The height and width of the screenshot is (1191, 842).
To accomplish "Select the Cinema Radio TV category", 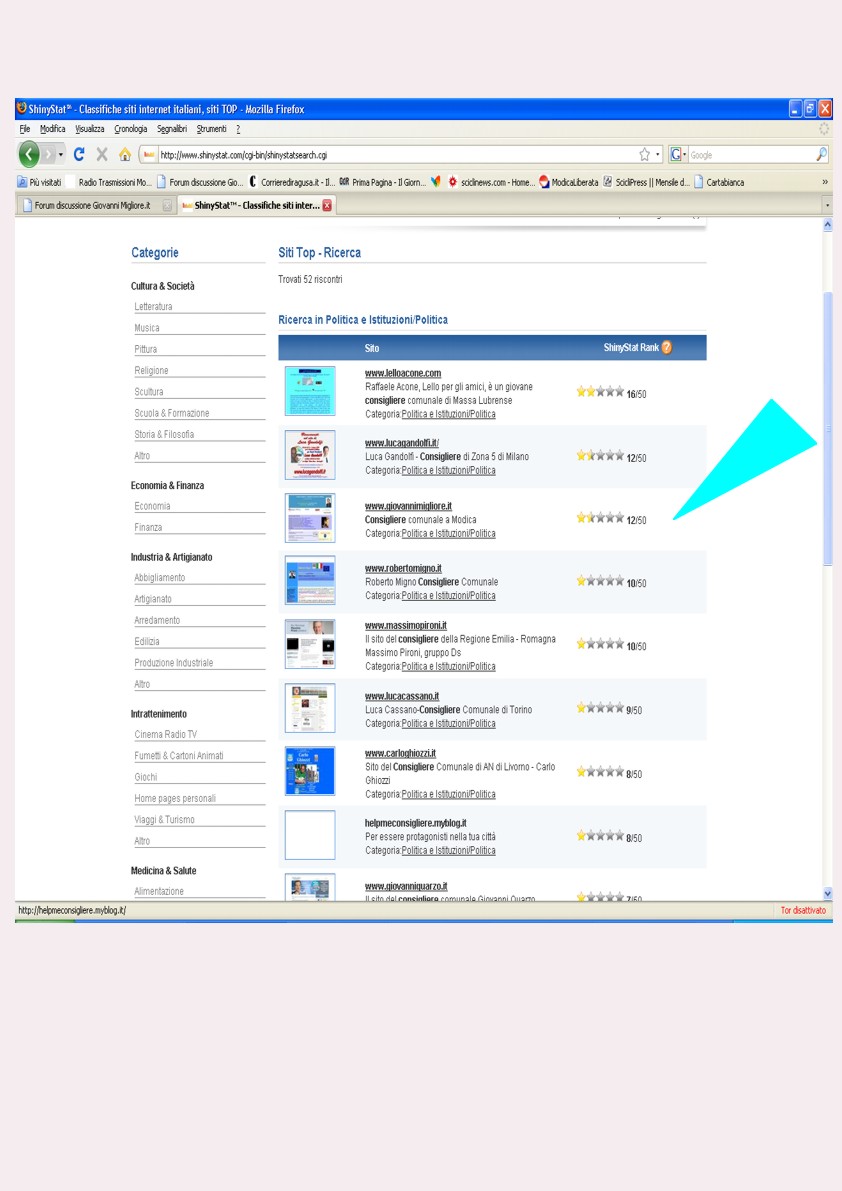I will coord(166,735).
